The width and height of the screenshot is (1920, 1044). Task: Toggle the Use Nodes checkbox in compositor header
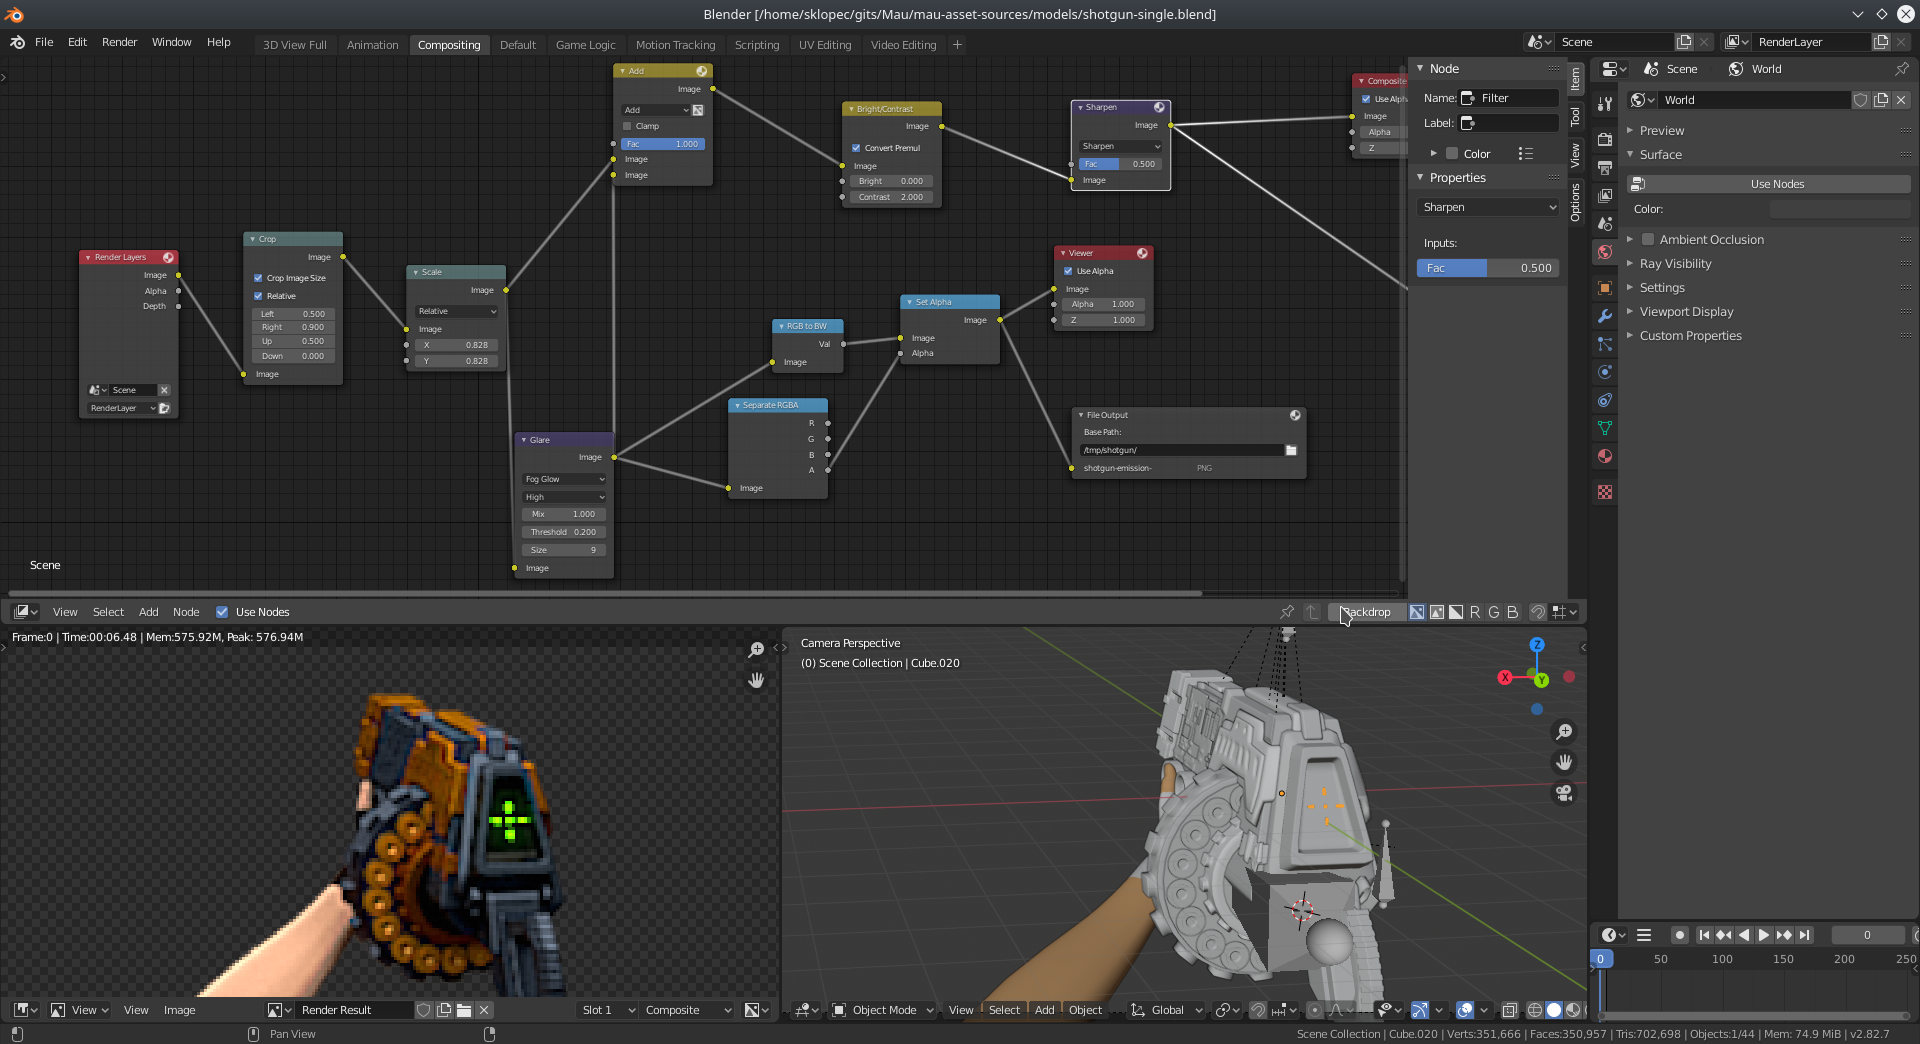[222, 612]
